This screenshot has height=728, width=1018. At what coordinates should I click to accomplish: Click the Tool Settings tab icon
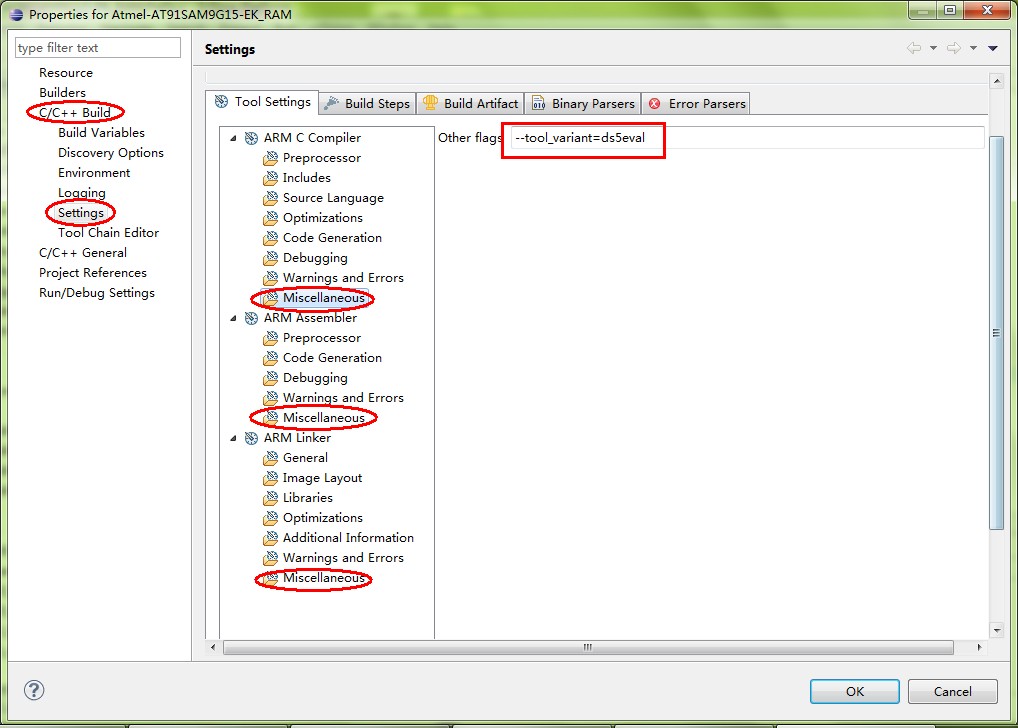click(x=221, y=102)
